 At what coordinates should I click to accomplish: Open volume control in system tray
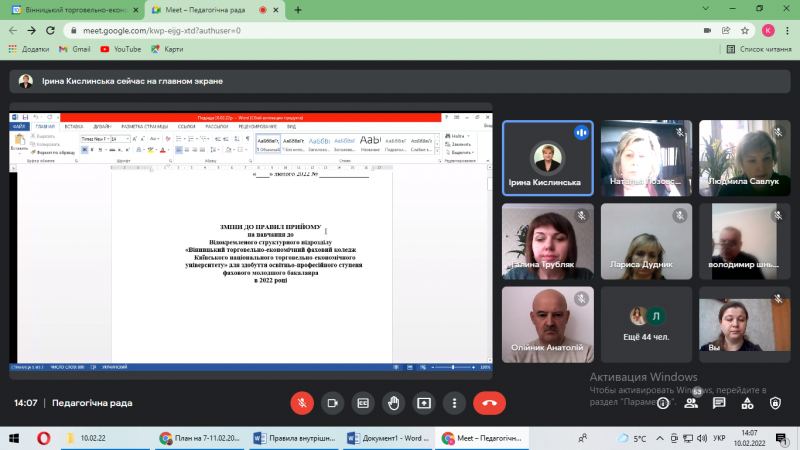pyautogui.click(x=702, y=438)
